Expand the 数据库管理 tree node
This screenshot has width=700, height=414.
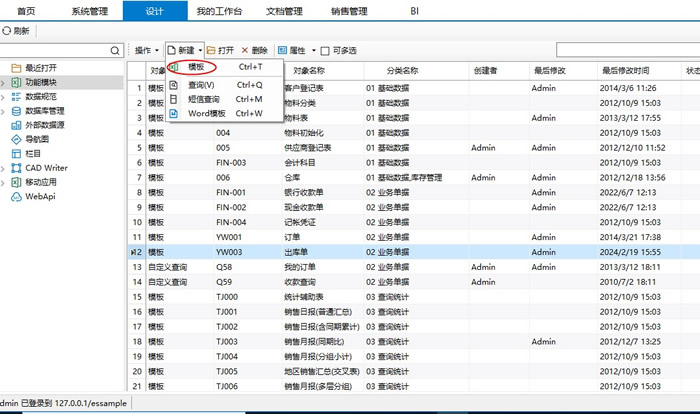[x=5, y=112]
